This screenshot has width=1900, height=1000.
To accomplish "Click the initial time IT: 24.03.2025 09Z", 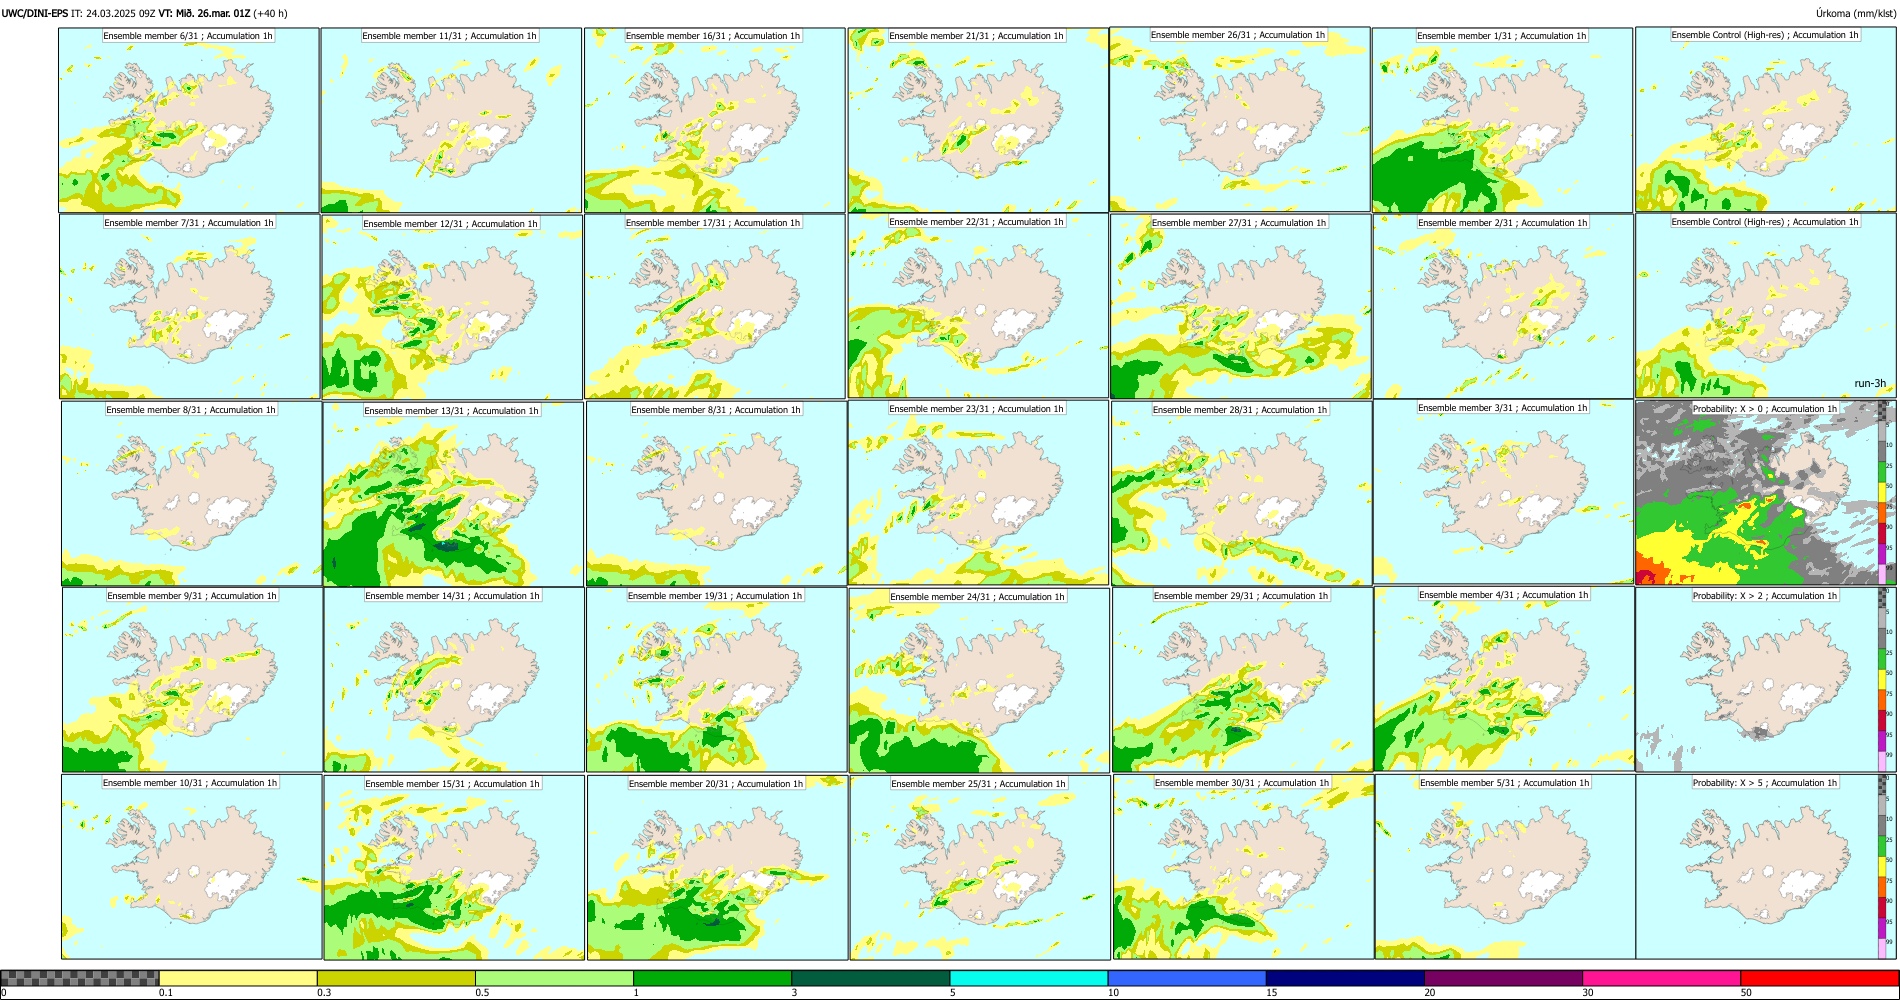I will click(114, 13).
